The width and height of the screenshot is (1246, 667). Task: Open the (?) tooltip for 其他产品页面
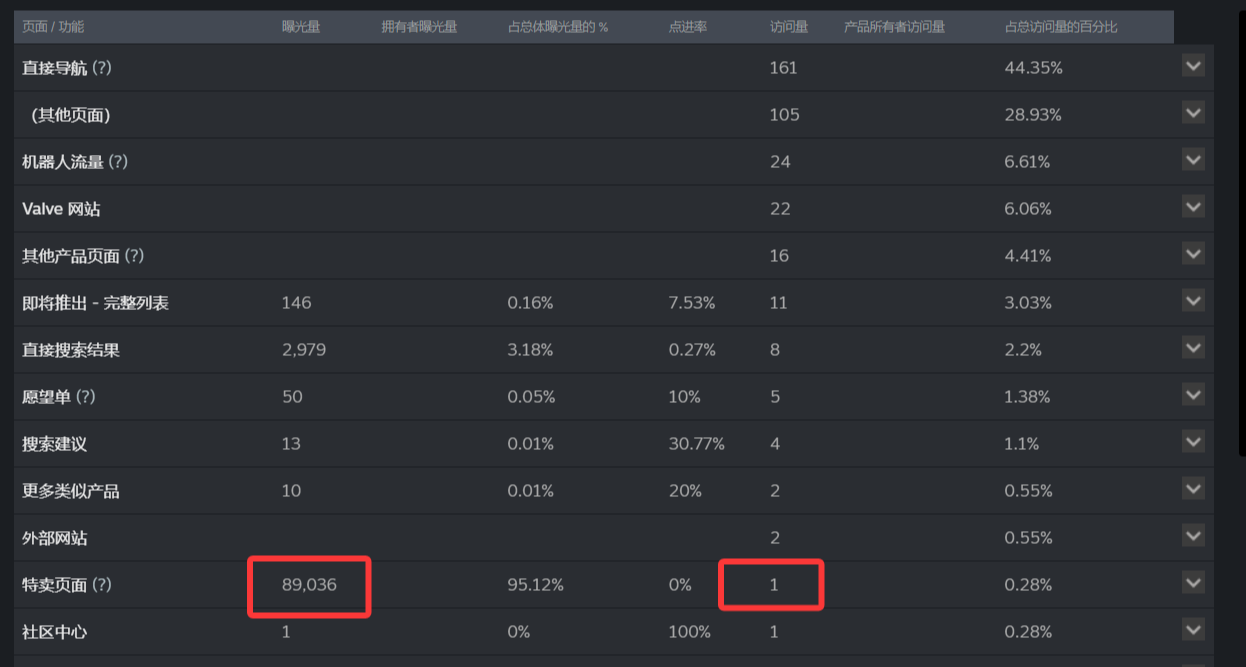[x=134, y=256]
